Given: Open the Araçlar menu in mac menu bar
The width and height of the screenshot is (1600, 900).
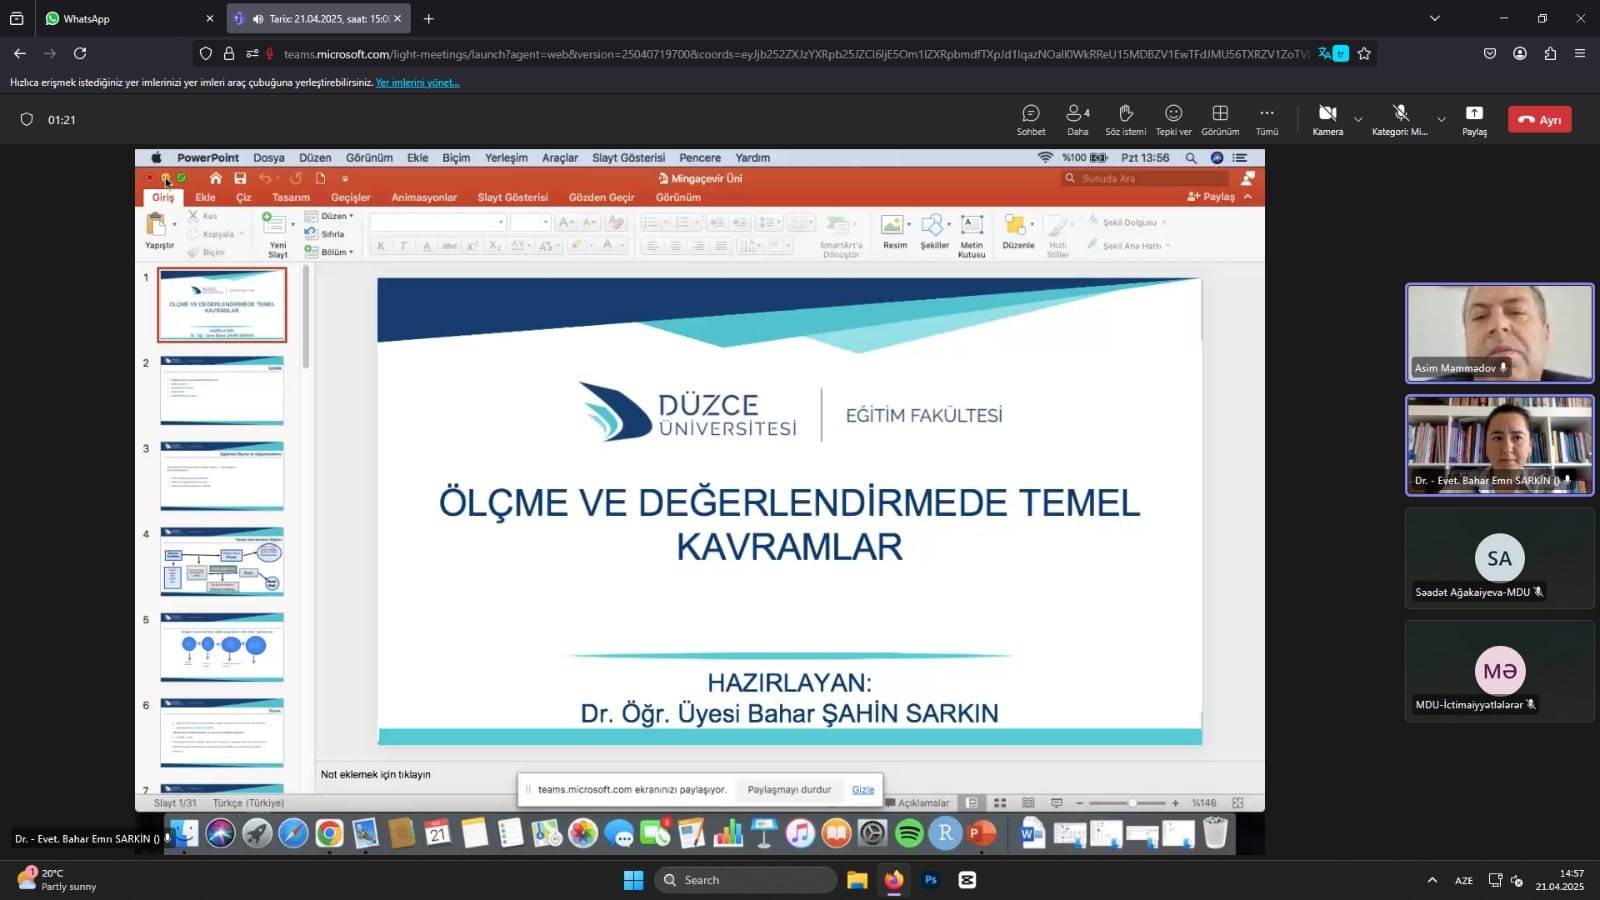Looking at the screenshot, I should pyautogui.click(x=560, y=158).
